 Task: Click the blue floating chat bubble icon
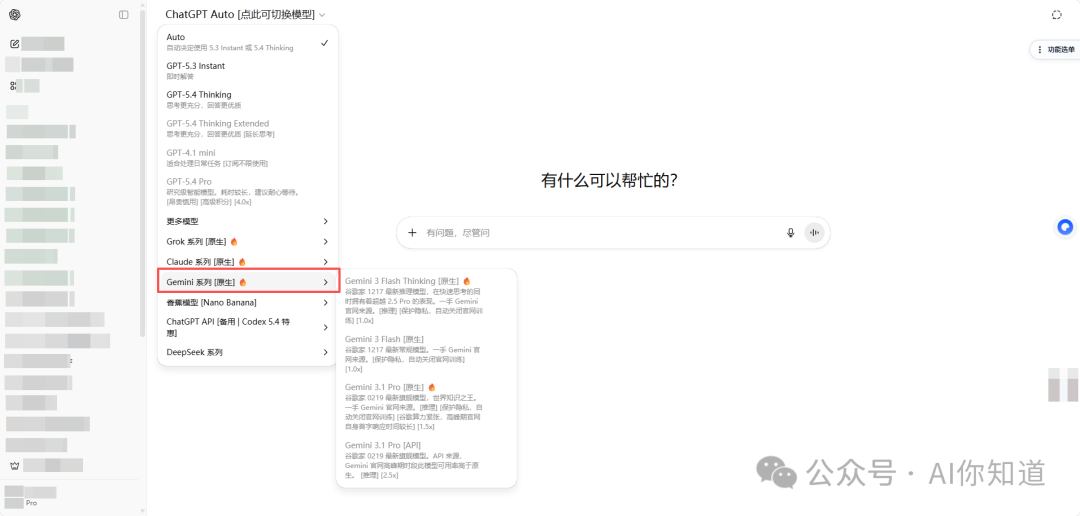coord(1065,228)
